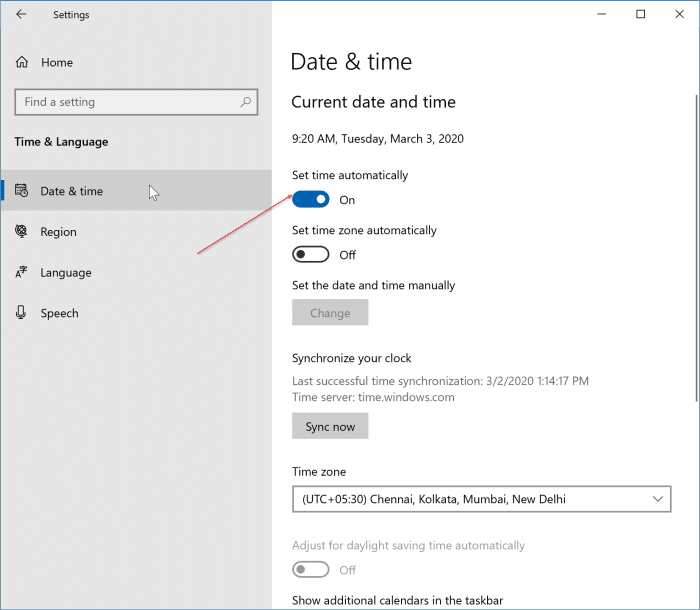The image size is (700, 610).
Task: Click the Settings window title text
Action: tap(71, 15)
